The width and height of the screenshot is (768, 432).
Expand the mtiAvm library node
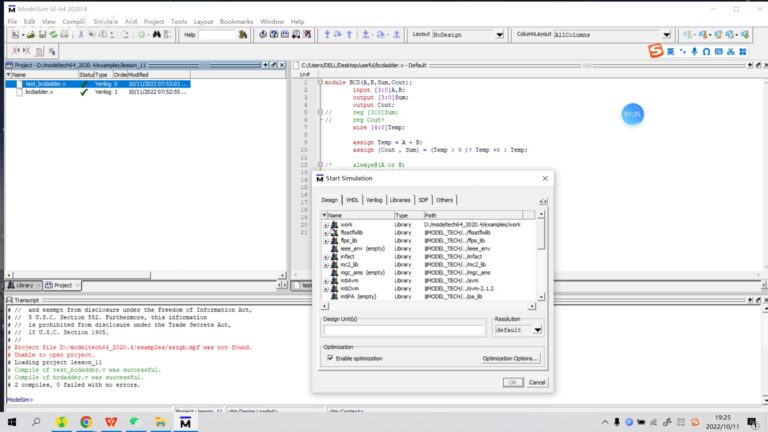click(x=326, y=281)
